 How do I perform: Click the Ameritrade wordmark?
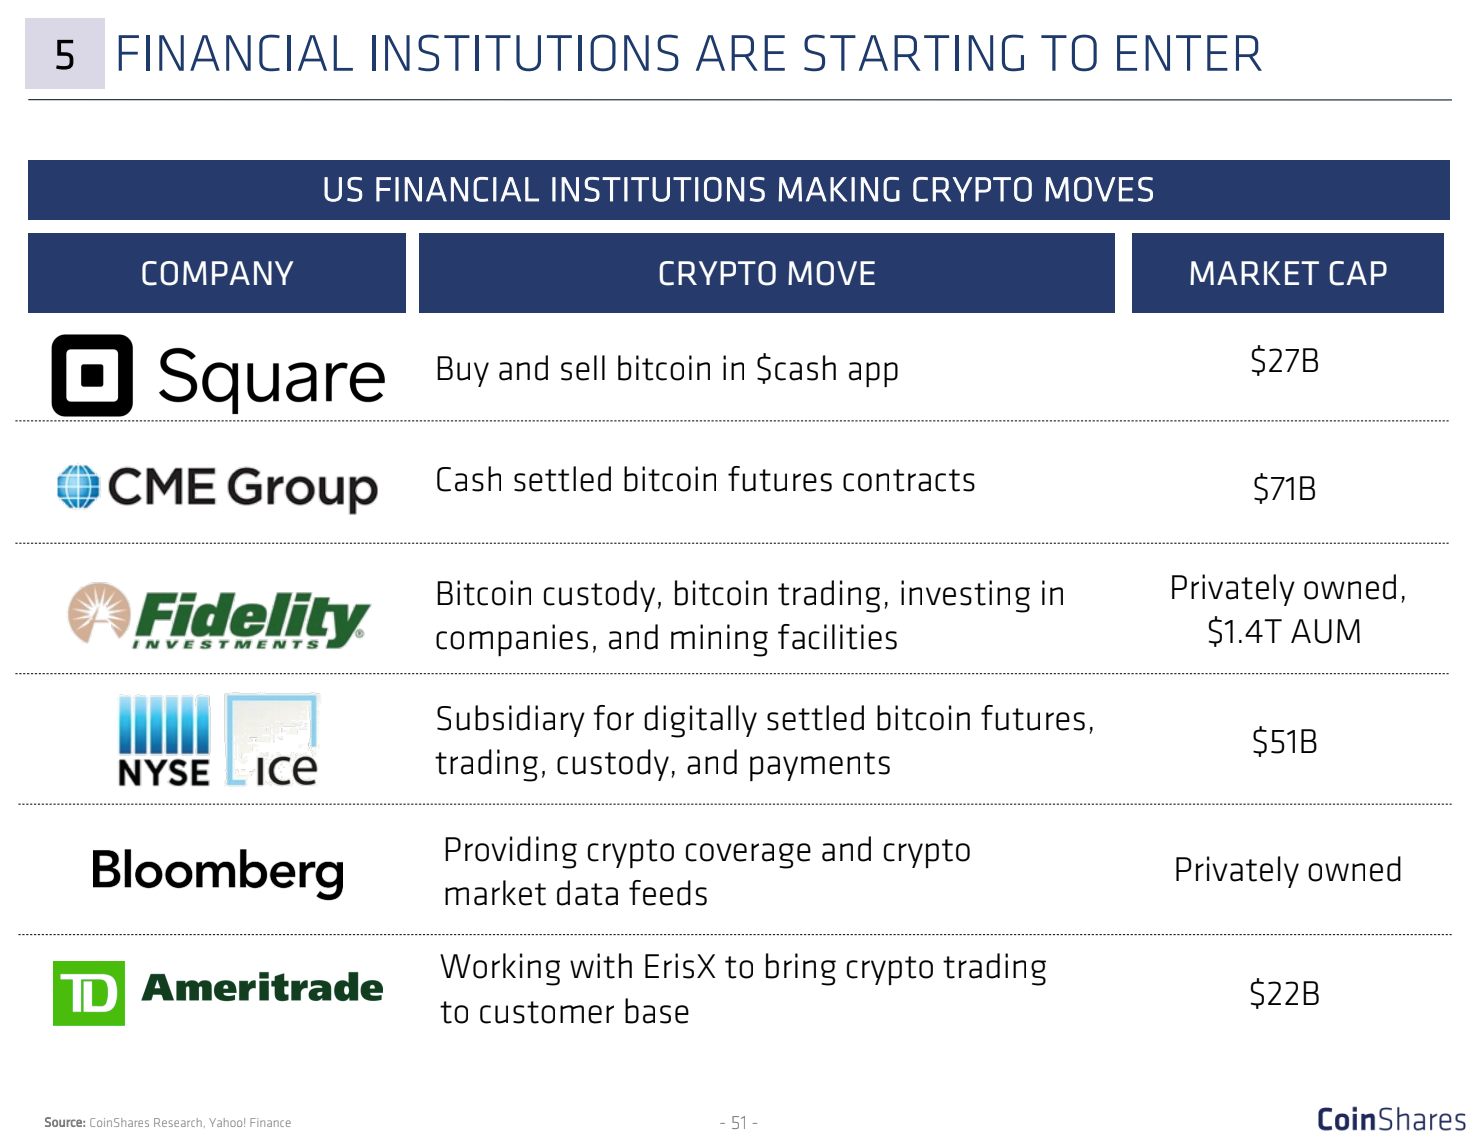tap(262, 988)
